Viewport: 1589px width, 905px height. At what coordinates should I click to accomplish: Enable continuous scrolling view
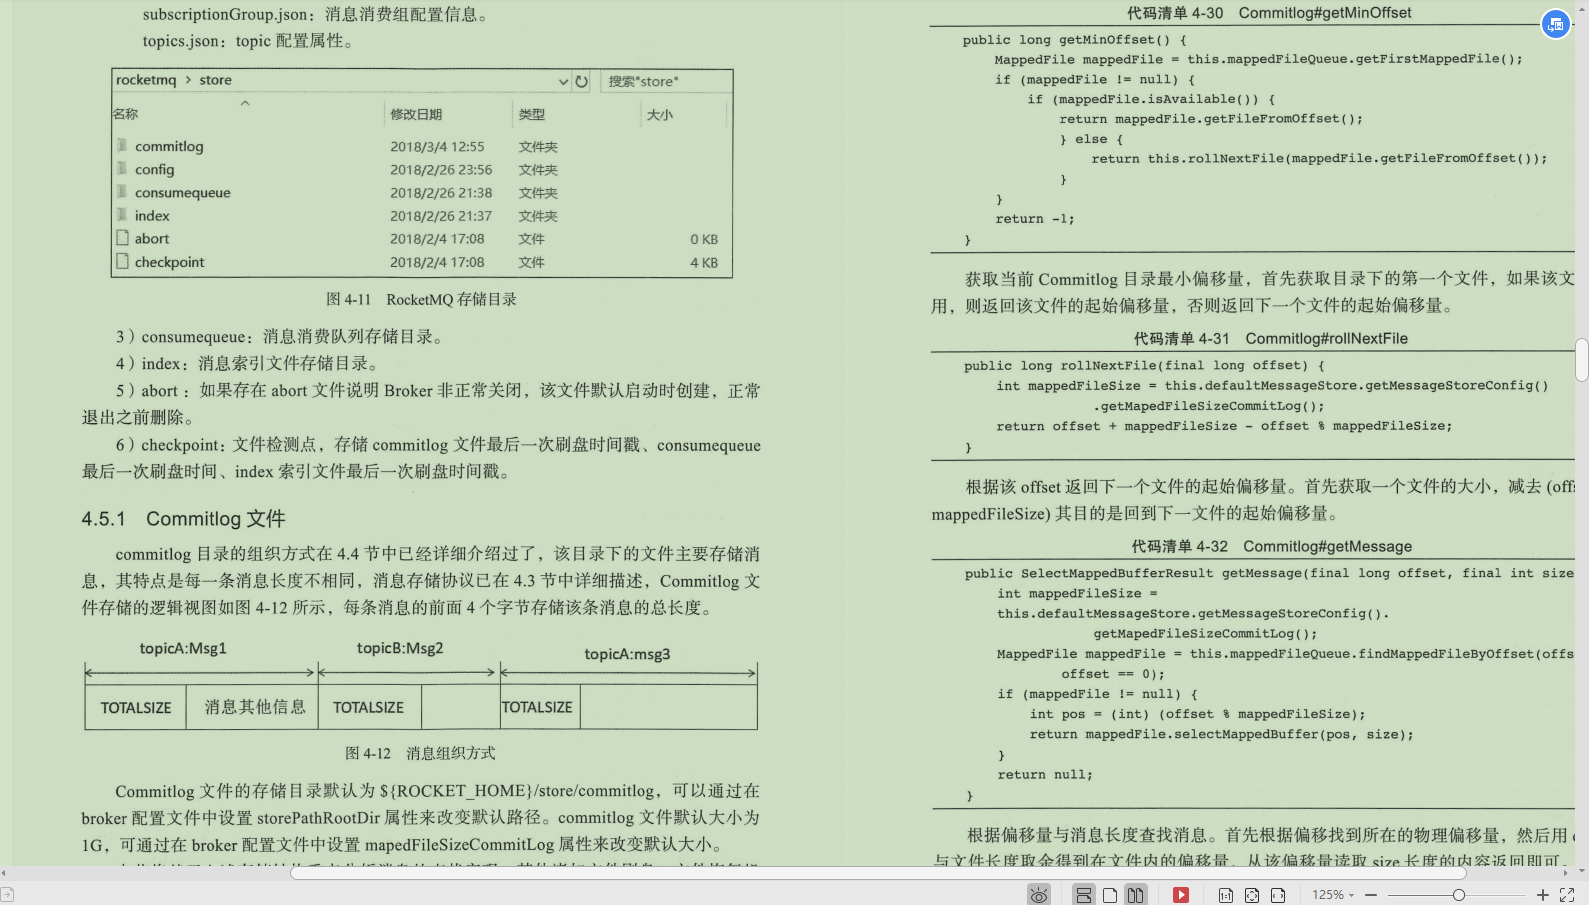(1083, 895)
